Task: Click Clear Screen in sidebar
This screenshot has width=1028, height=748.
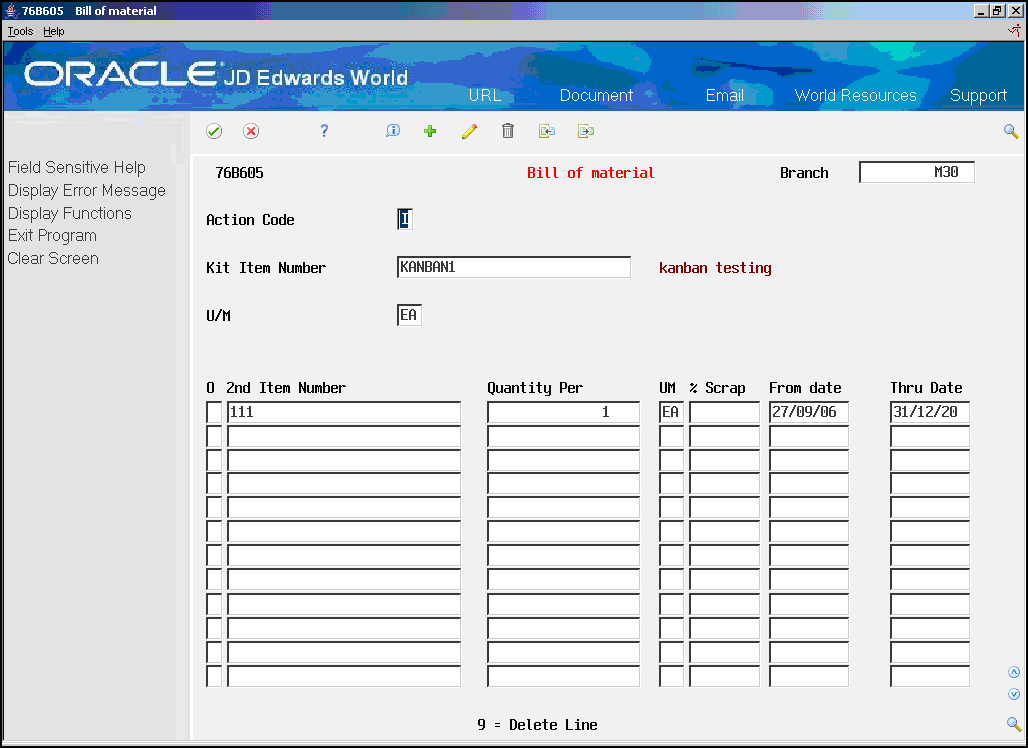Action: tap(53, 258)
